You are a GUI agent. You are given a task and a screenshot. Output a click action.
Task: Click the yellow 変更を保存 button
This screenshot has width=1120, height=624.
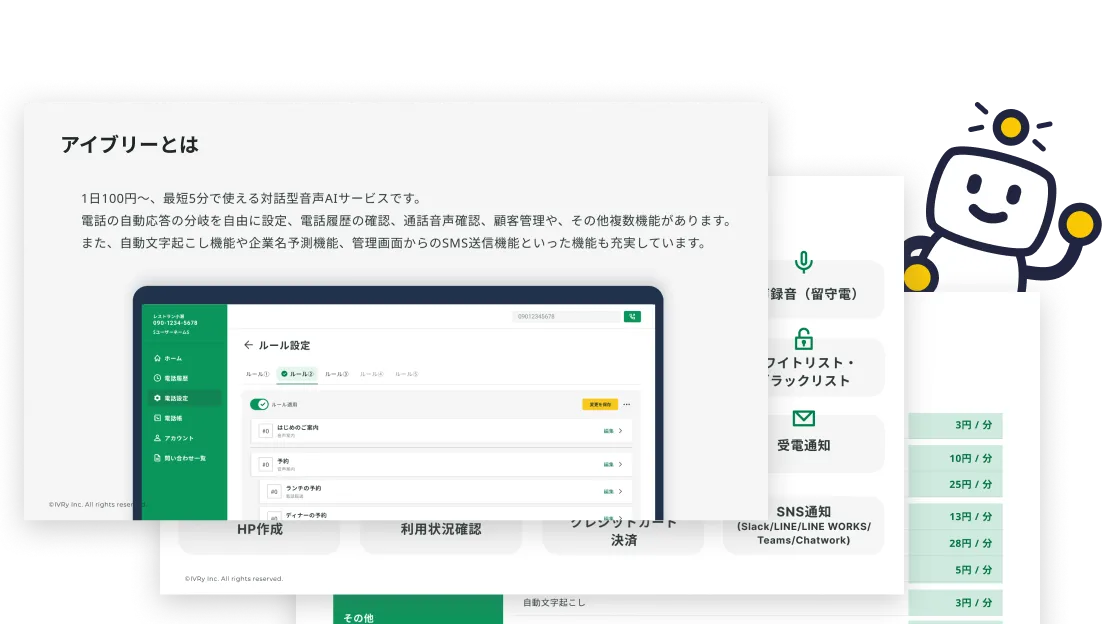click(x=600, y=404)
